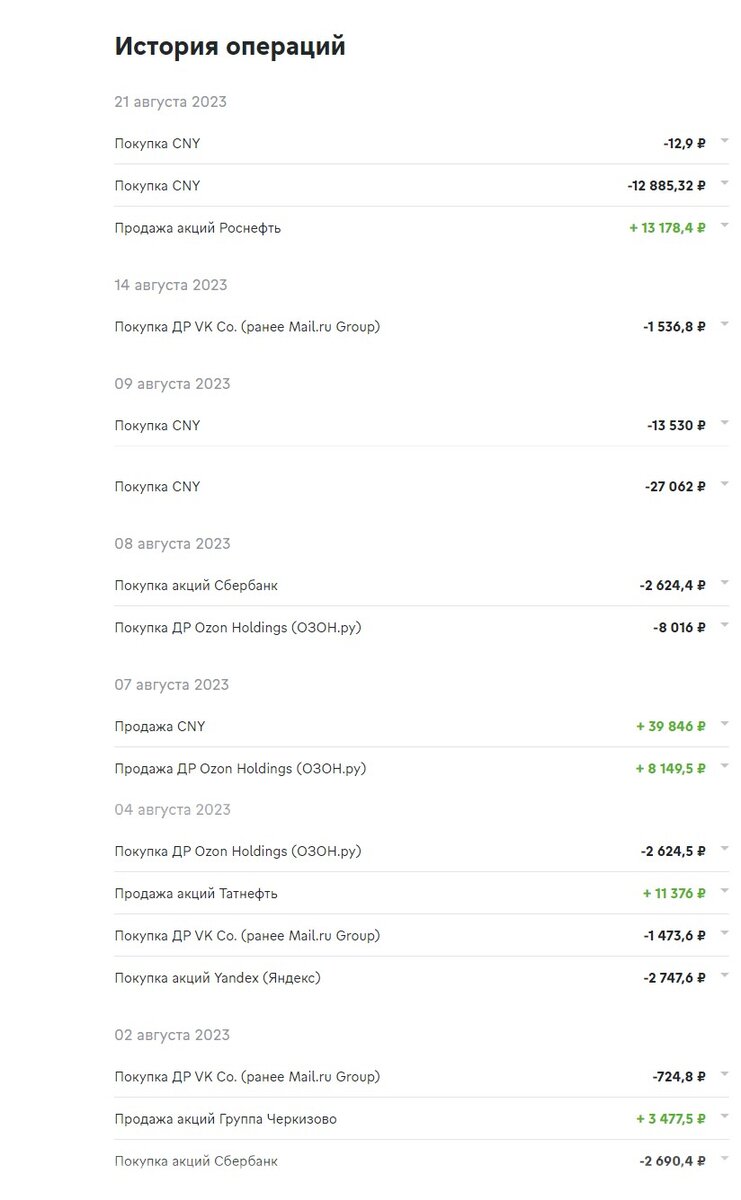Expand the 12,9 ₽ CNY purchase row arrow
This screenshot has width=741, height=1200.
tap(724, 142)
